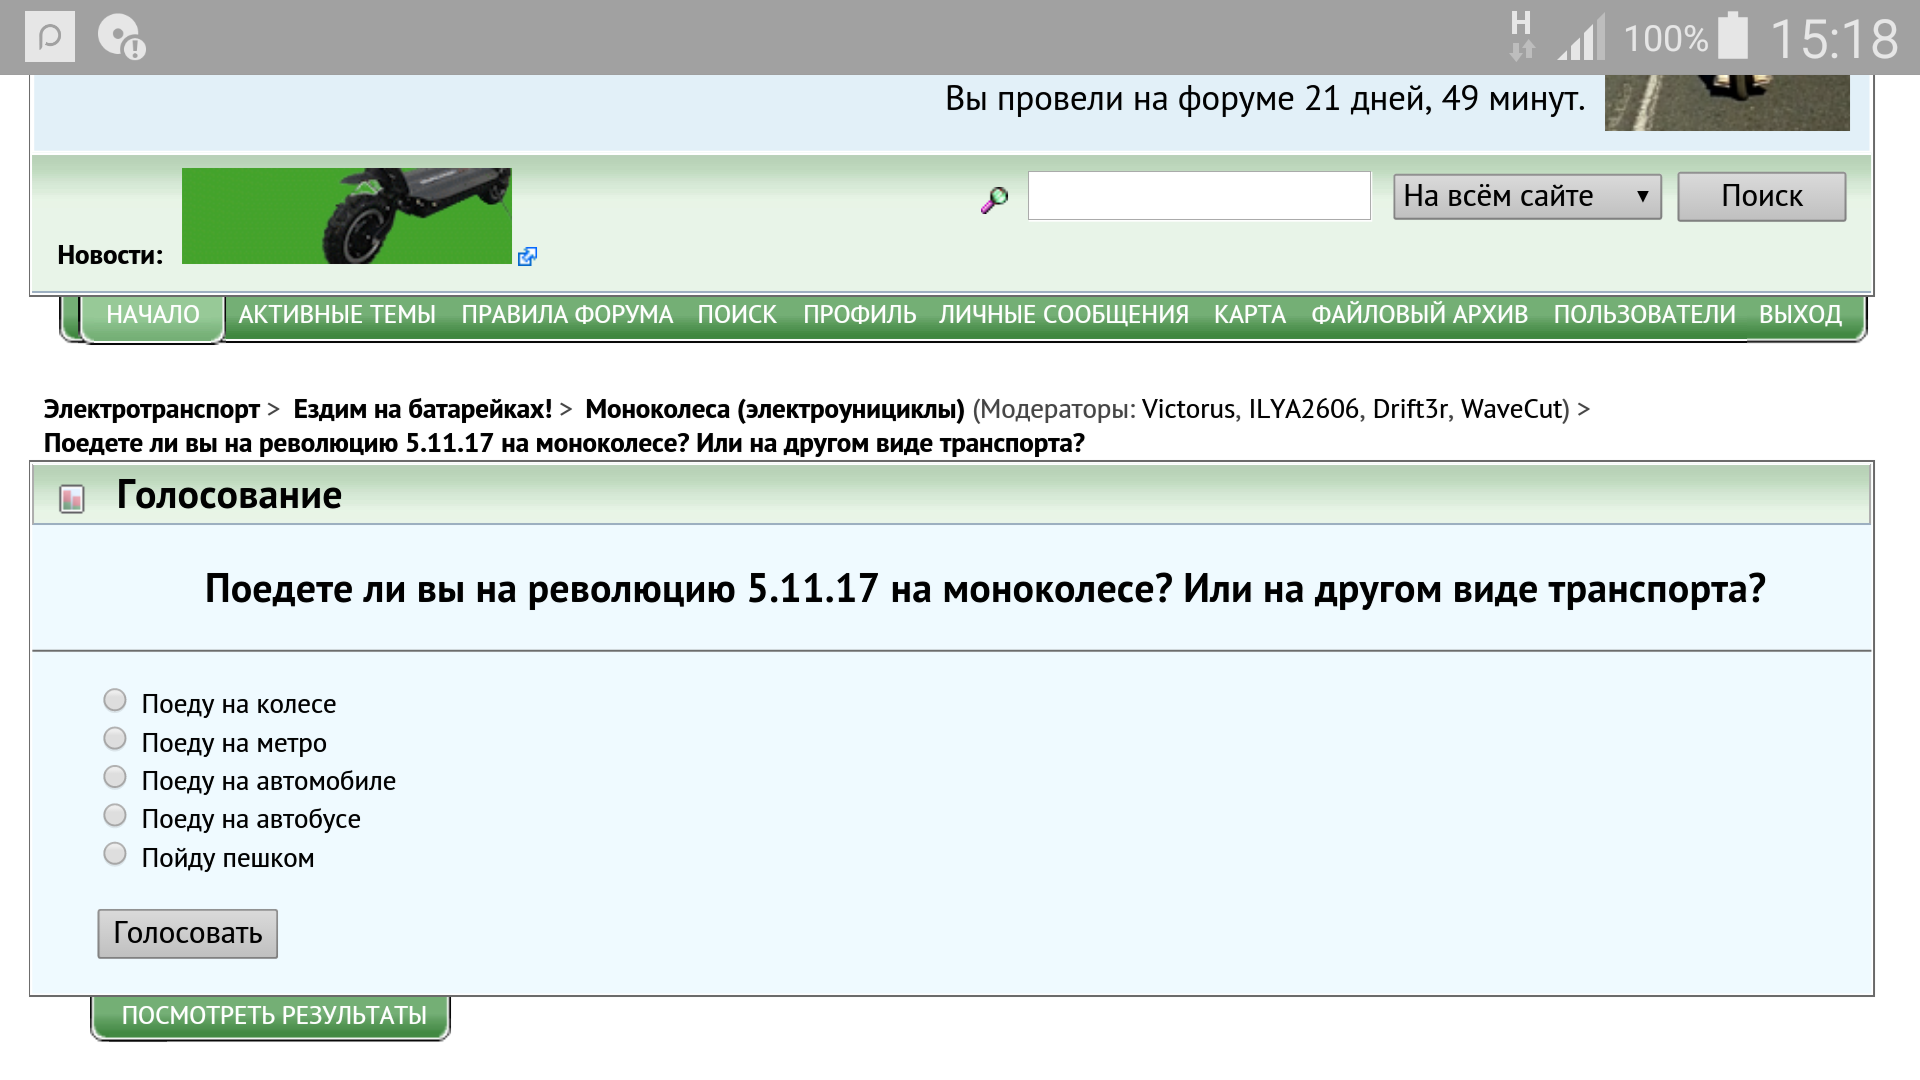Expand the На всём сайте dropdown

tap(1526, 197)
